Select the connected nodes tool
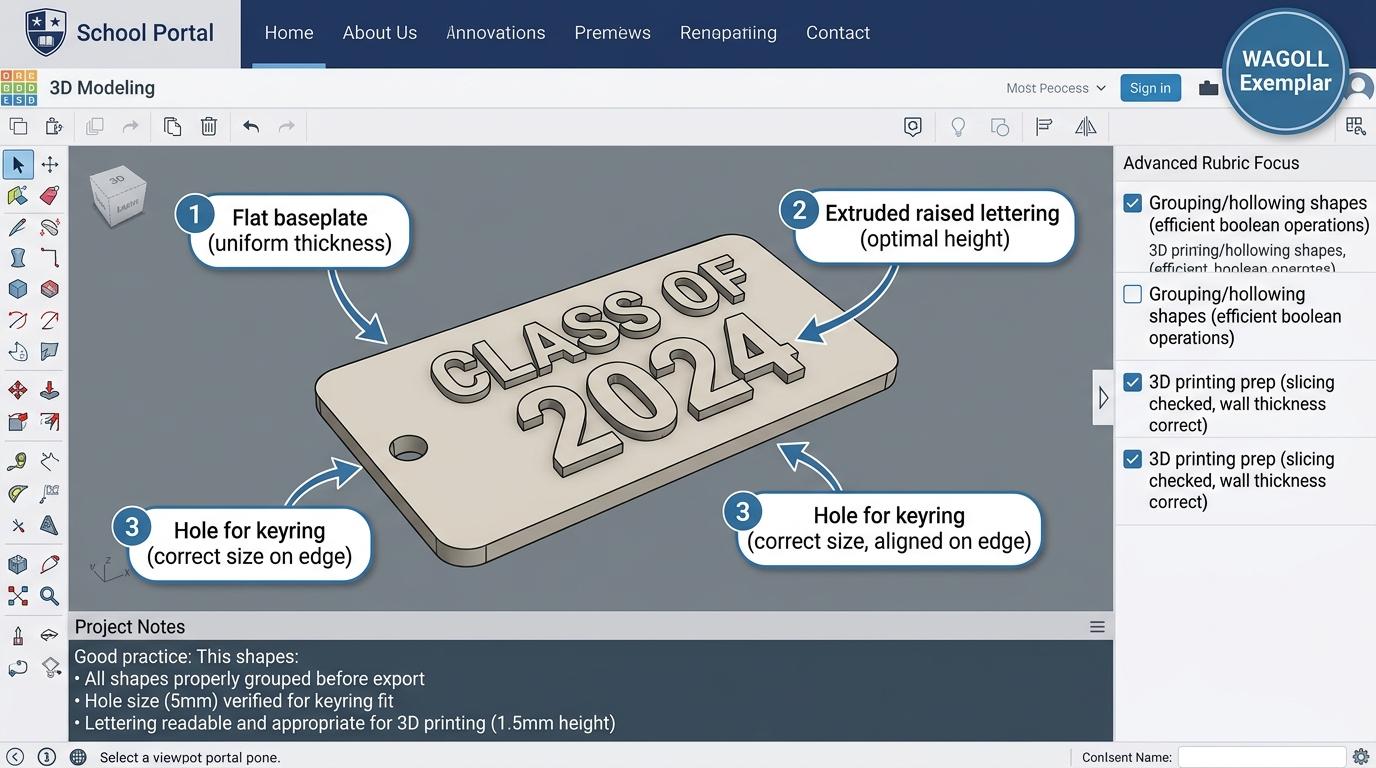The width and height of the screenshot is (1376, 768). pos(18,597)
